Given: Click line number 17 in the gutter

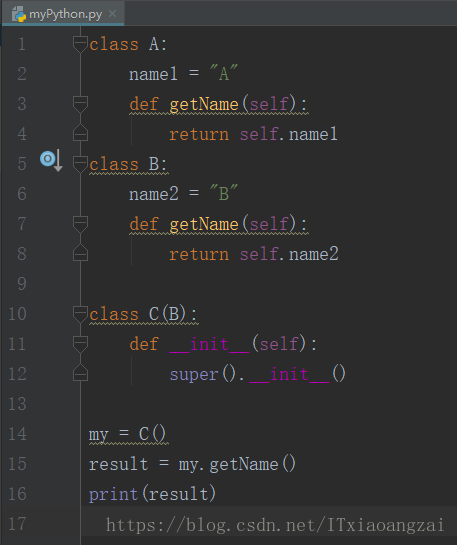Looking at the screenshot, I should pyautogui.click(x=17, y=524).
